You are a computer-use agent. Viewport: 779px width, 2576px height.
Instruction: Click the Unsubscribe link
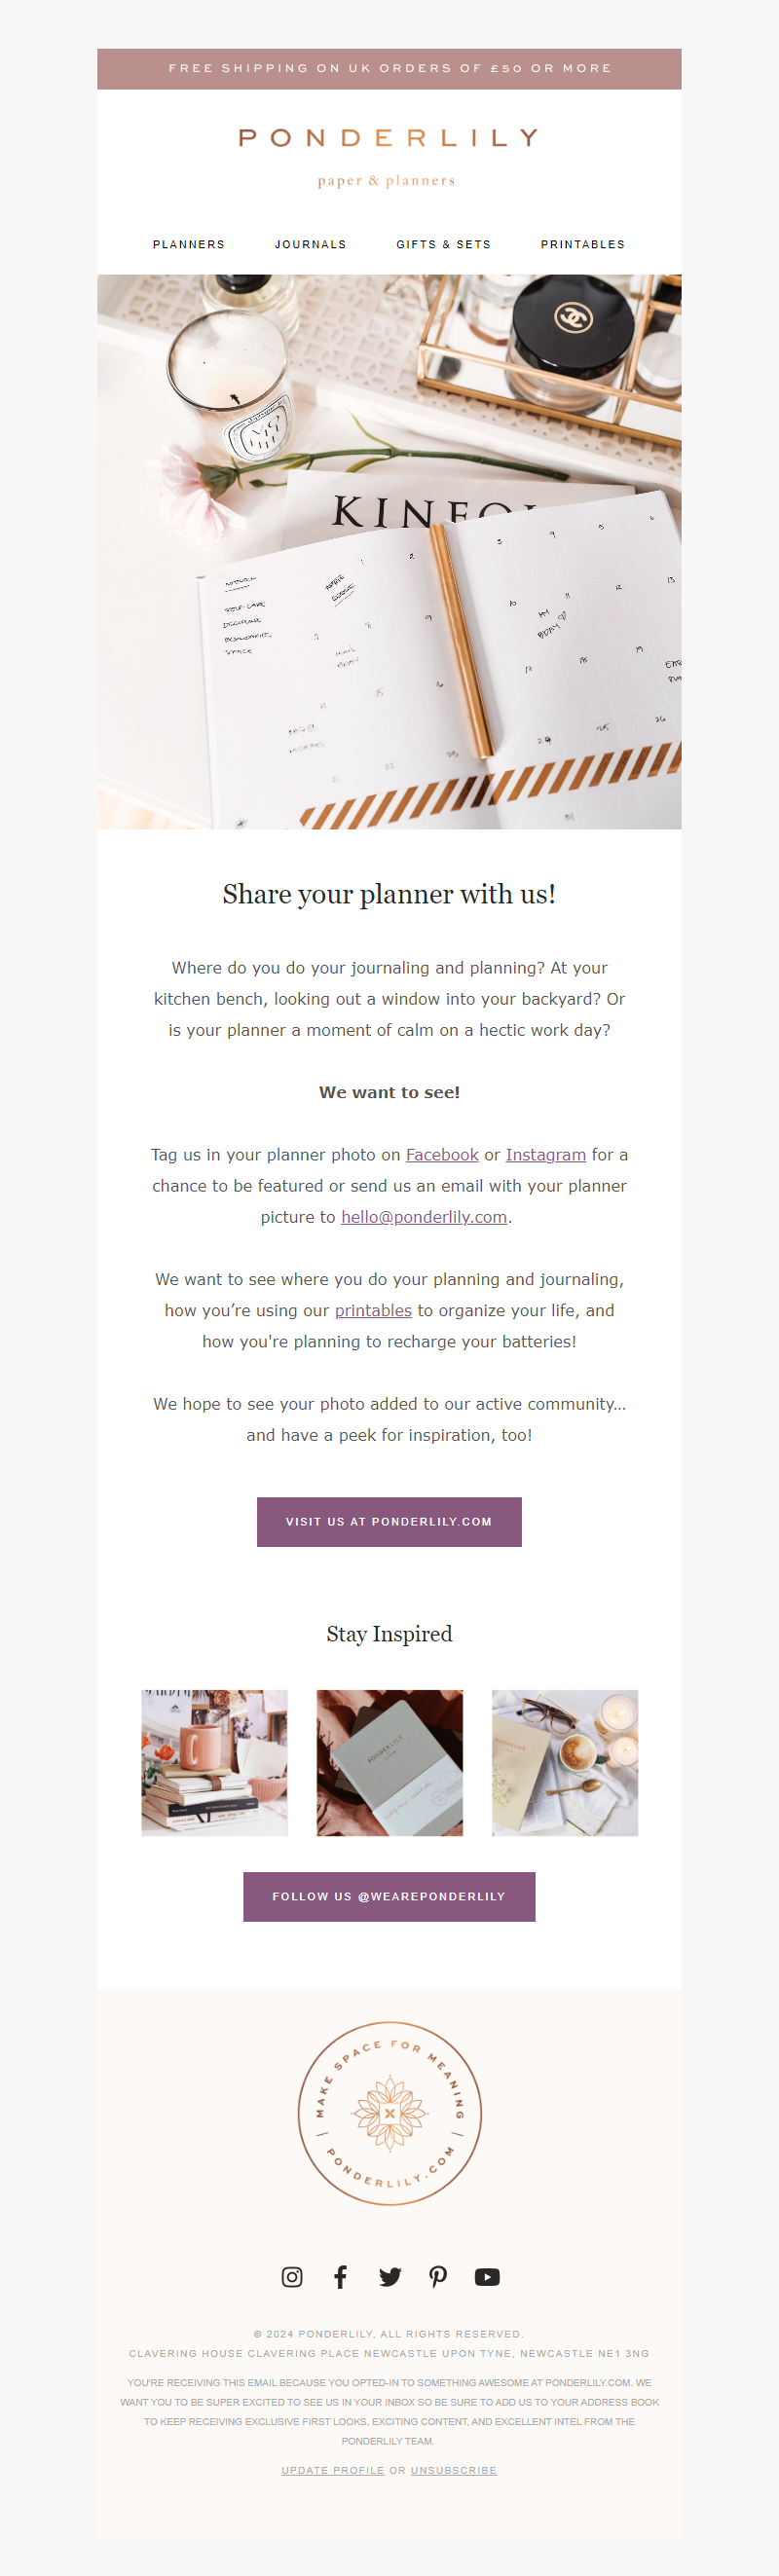tap(454, 2470)
